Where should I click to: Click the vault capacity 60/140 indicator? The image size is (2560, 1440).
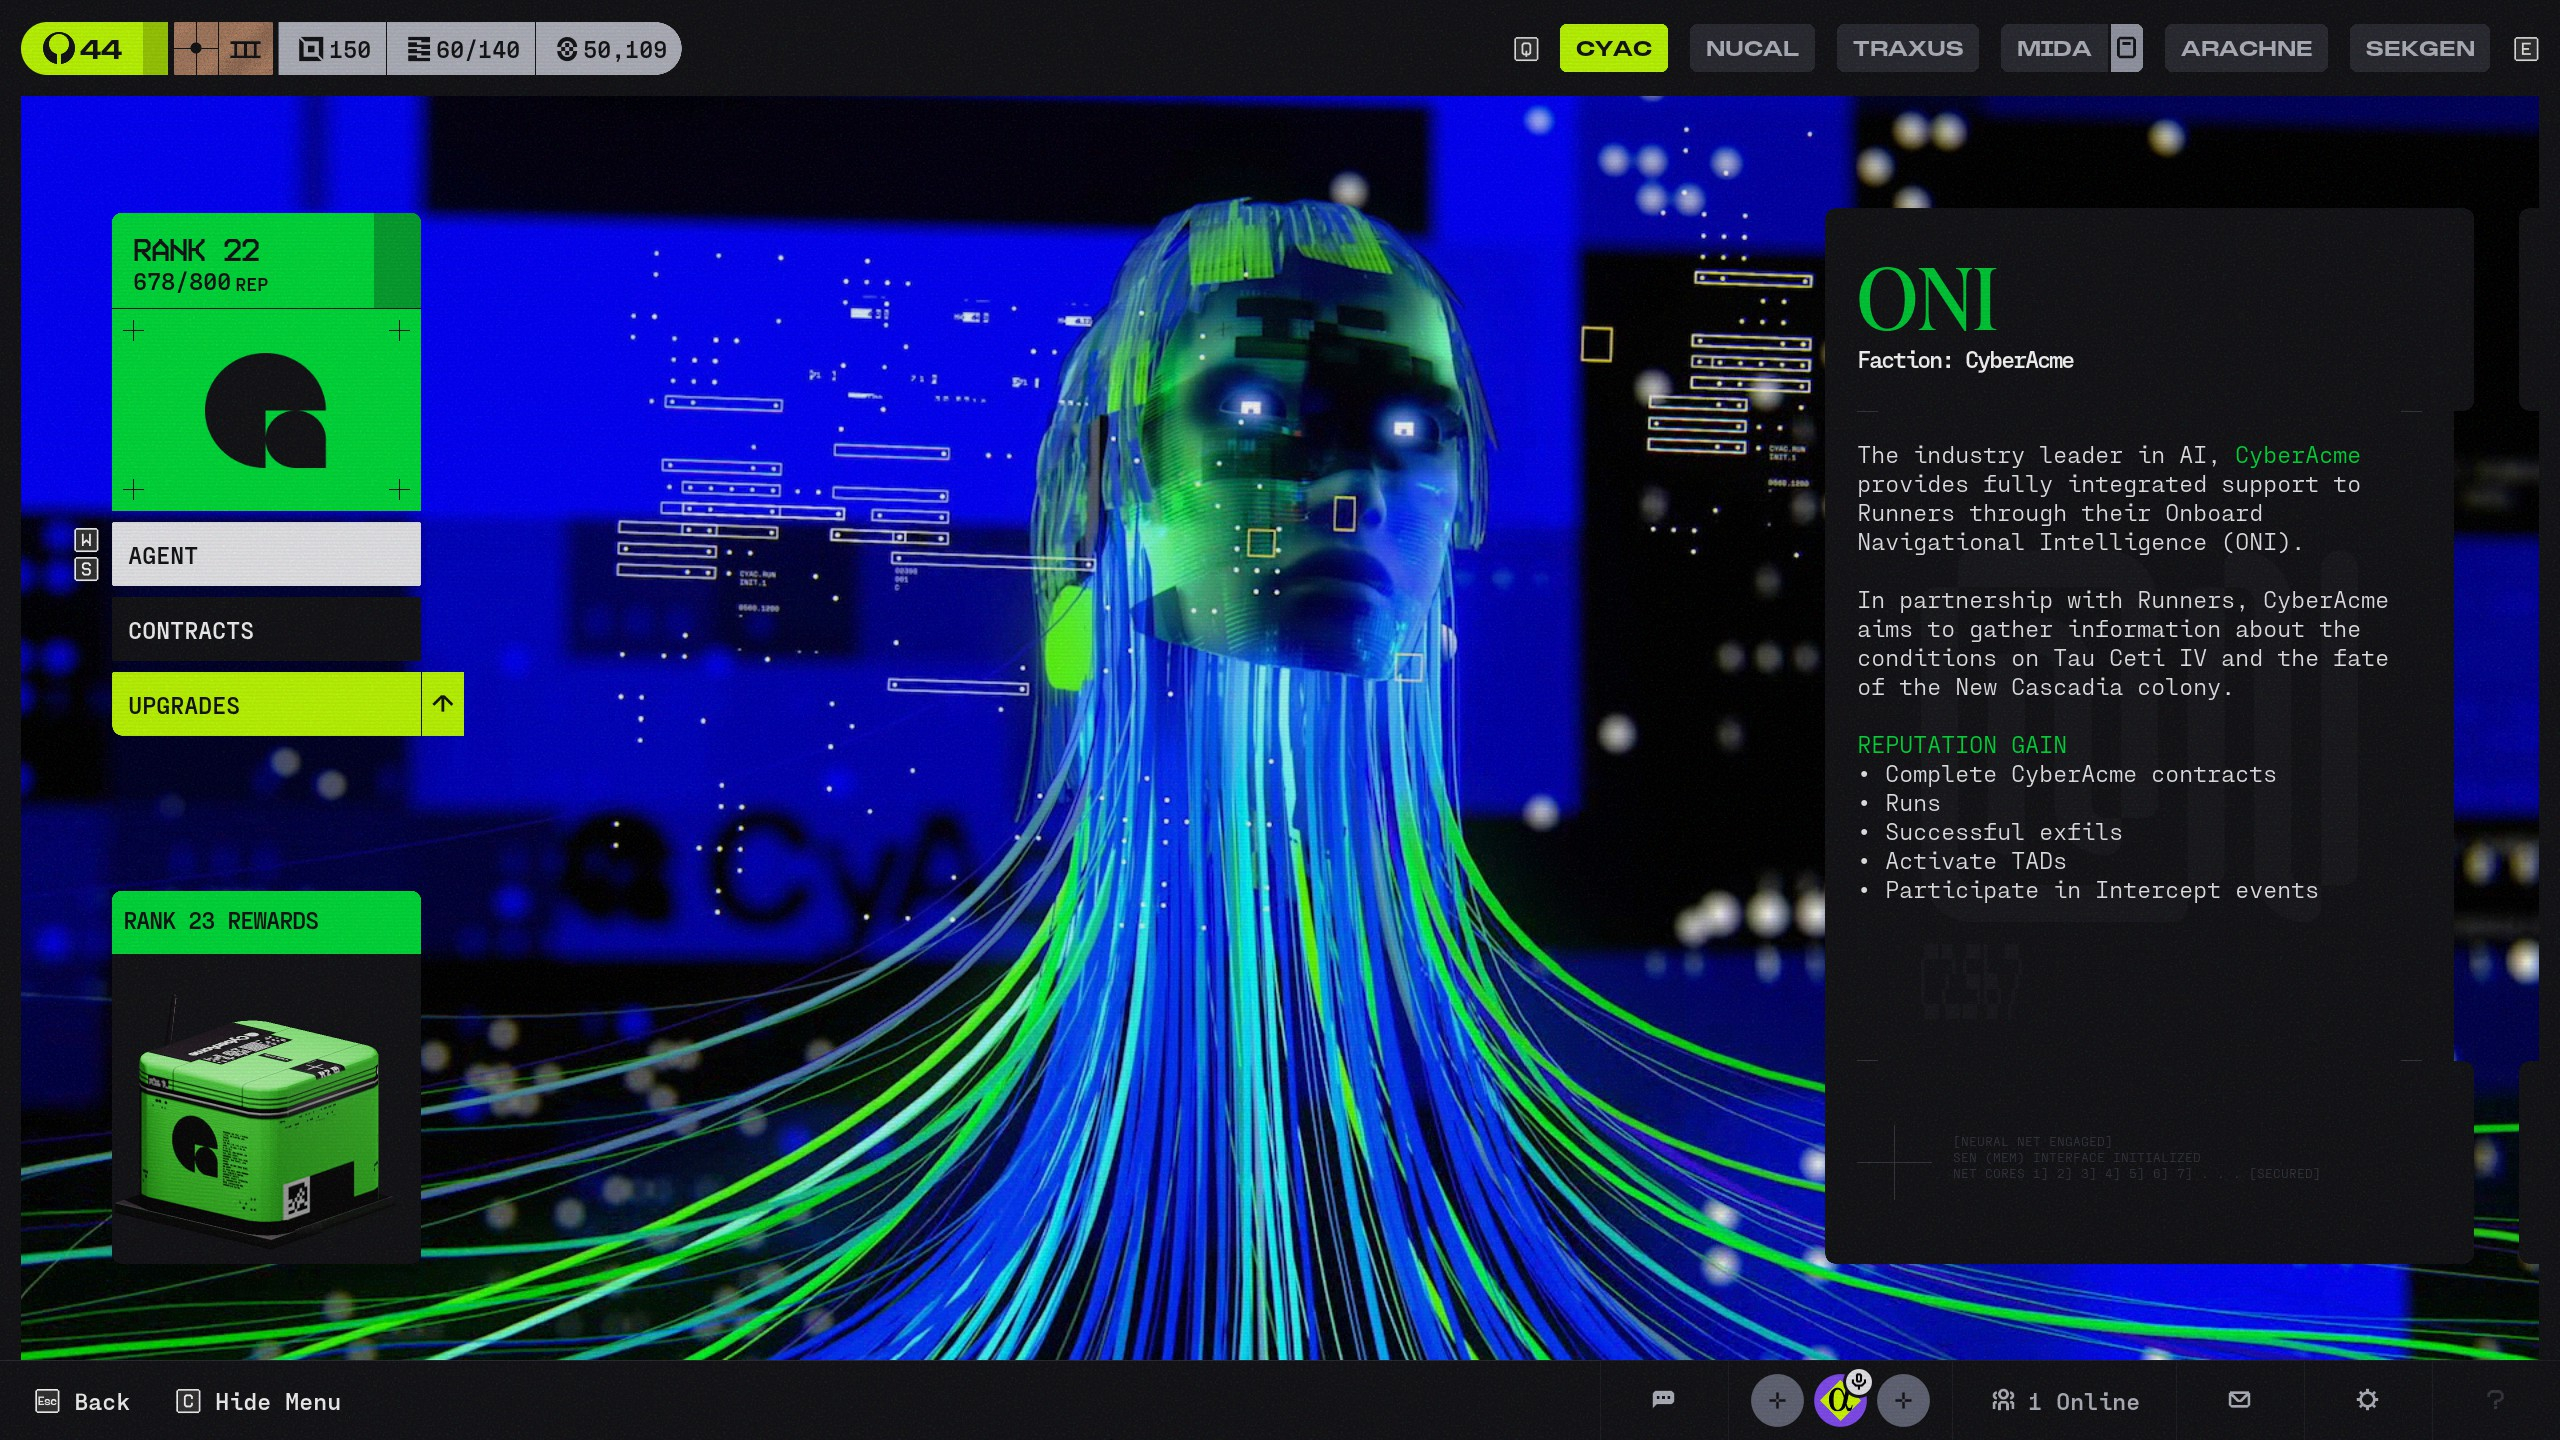pos(463,49)
